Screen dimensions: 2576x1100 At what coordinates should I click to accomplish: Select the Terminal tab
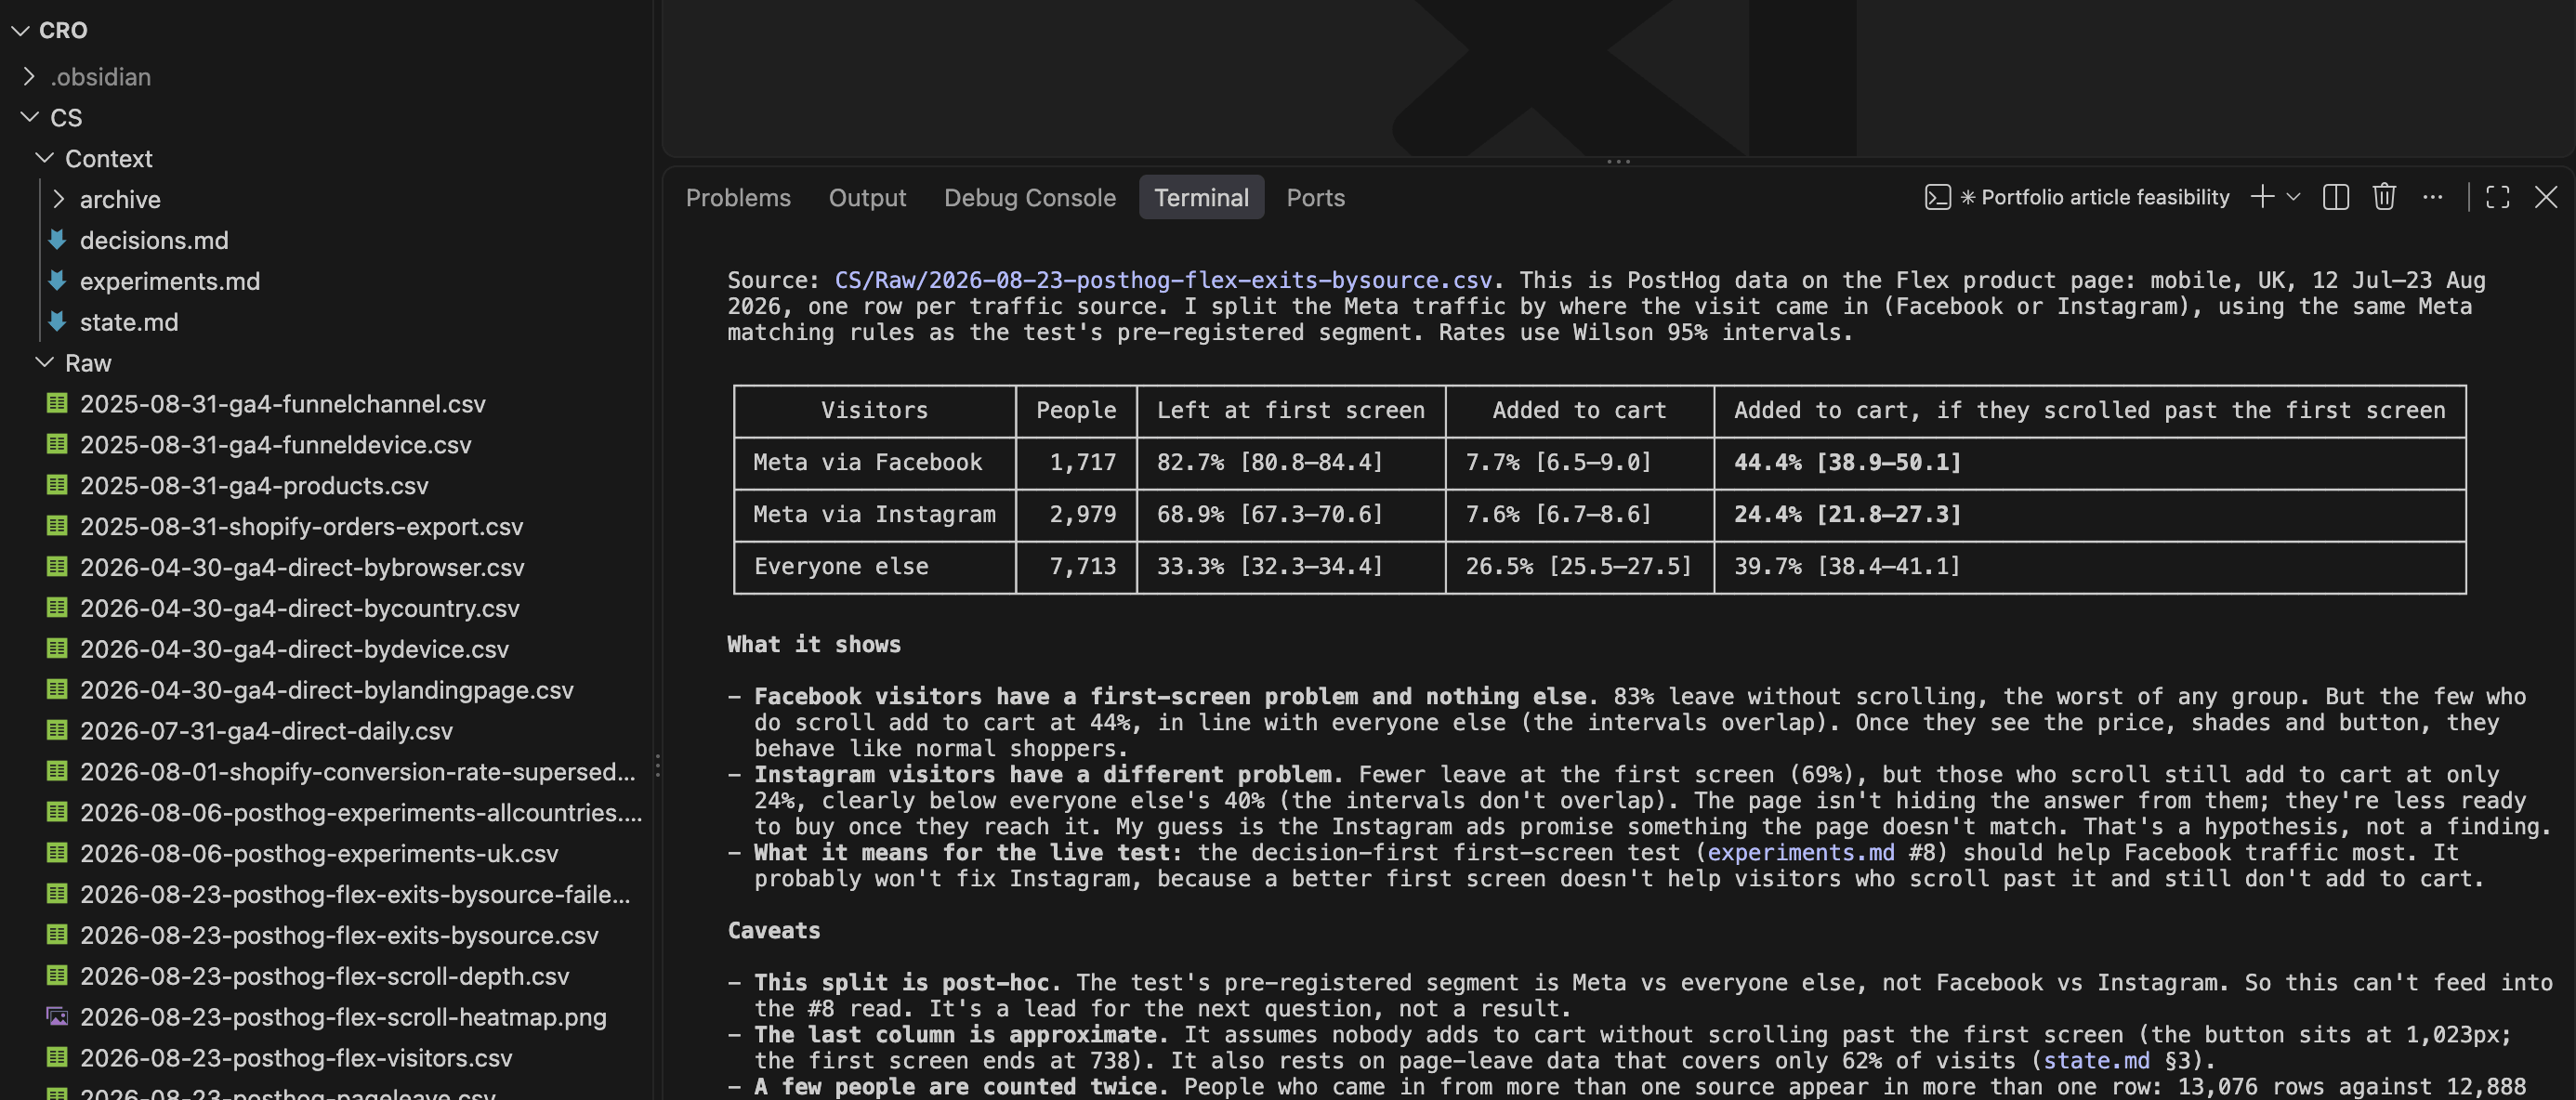click(x=1201, y=198)
